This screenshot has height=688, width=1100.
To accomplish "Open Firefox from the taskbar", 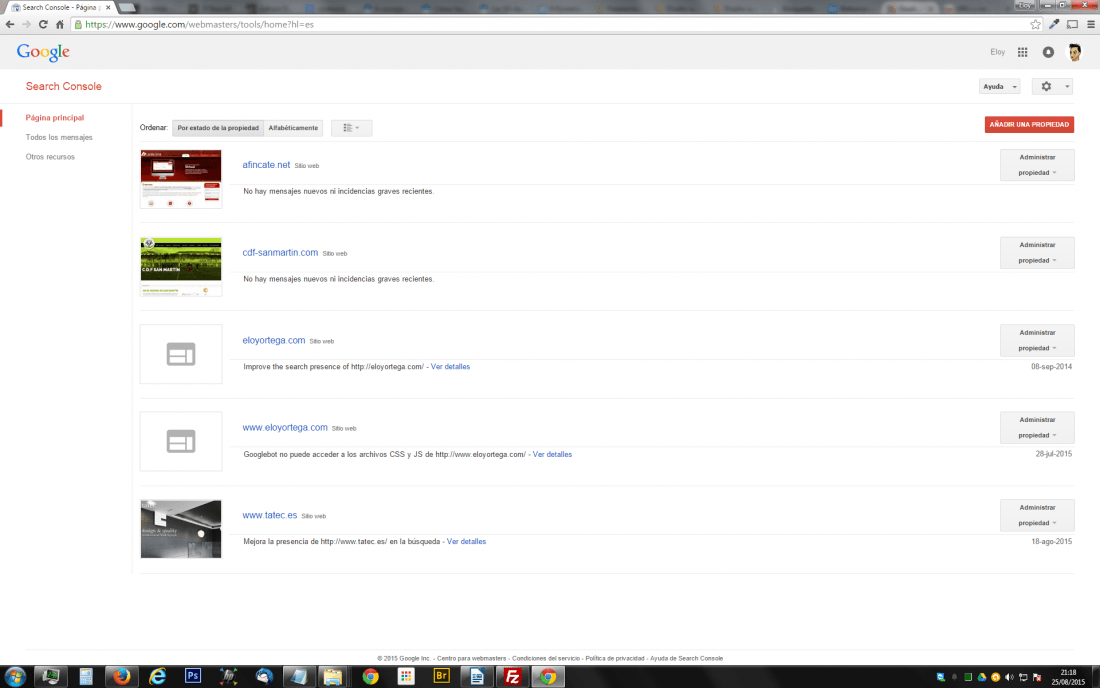I will click(121, 676).
